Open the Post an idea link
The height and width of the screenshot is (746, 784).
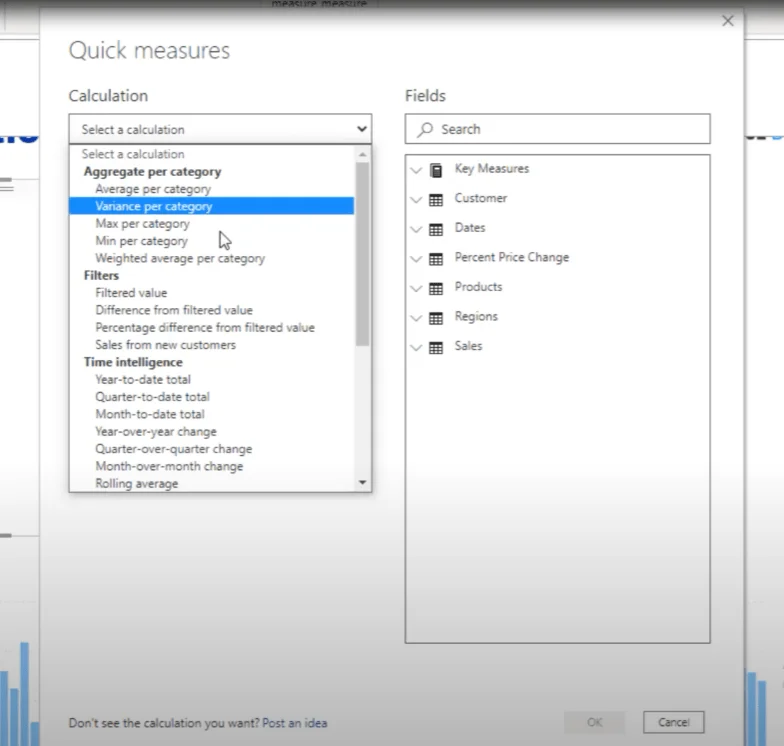click(x=294, y=723)
